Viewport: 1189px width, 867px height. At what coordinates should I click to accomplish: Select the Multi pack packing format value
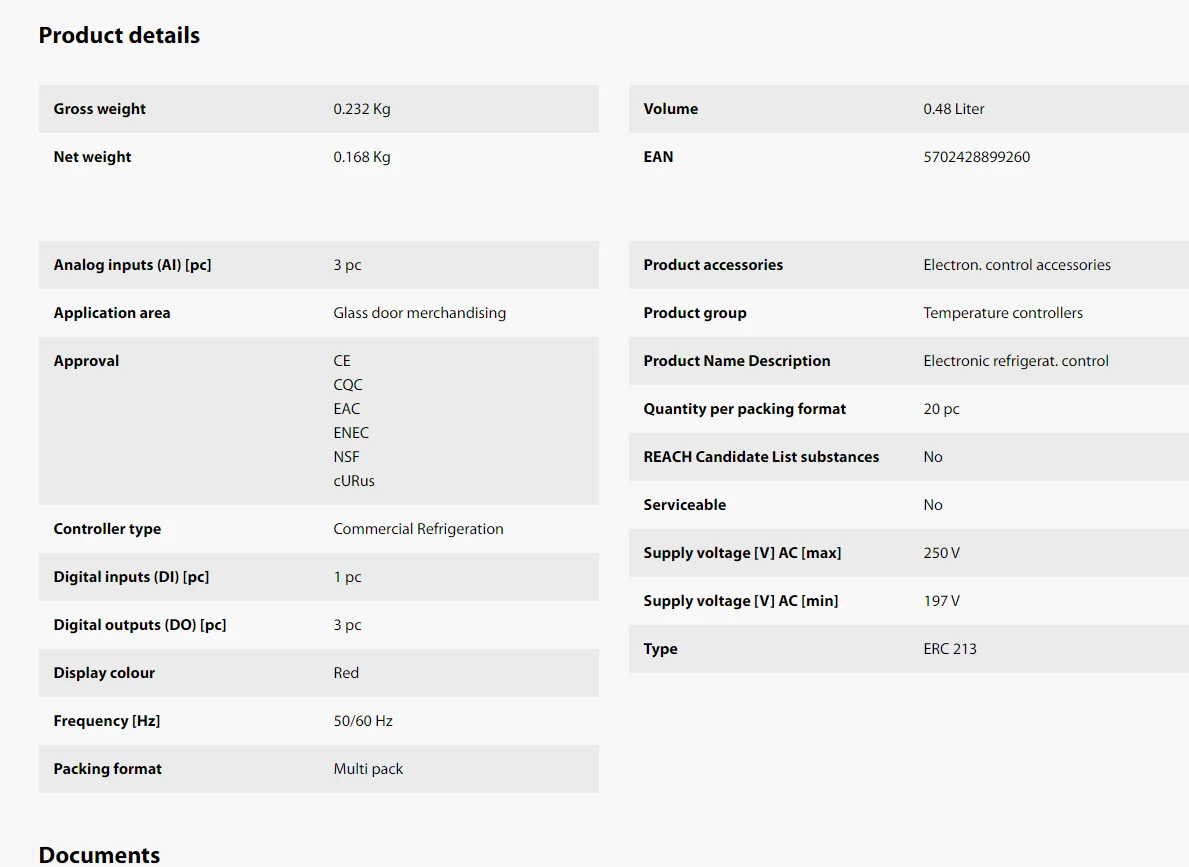368,769
